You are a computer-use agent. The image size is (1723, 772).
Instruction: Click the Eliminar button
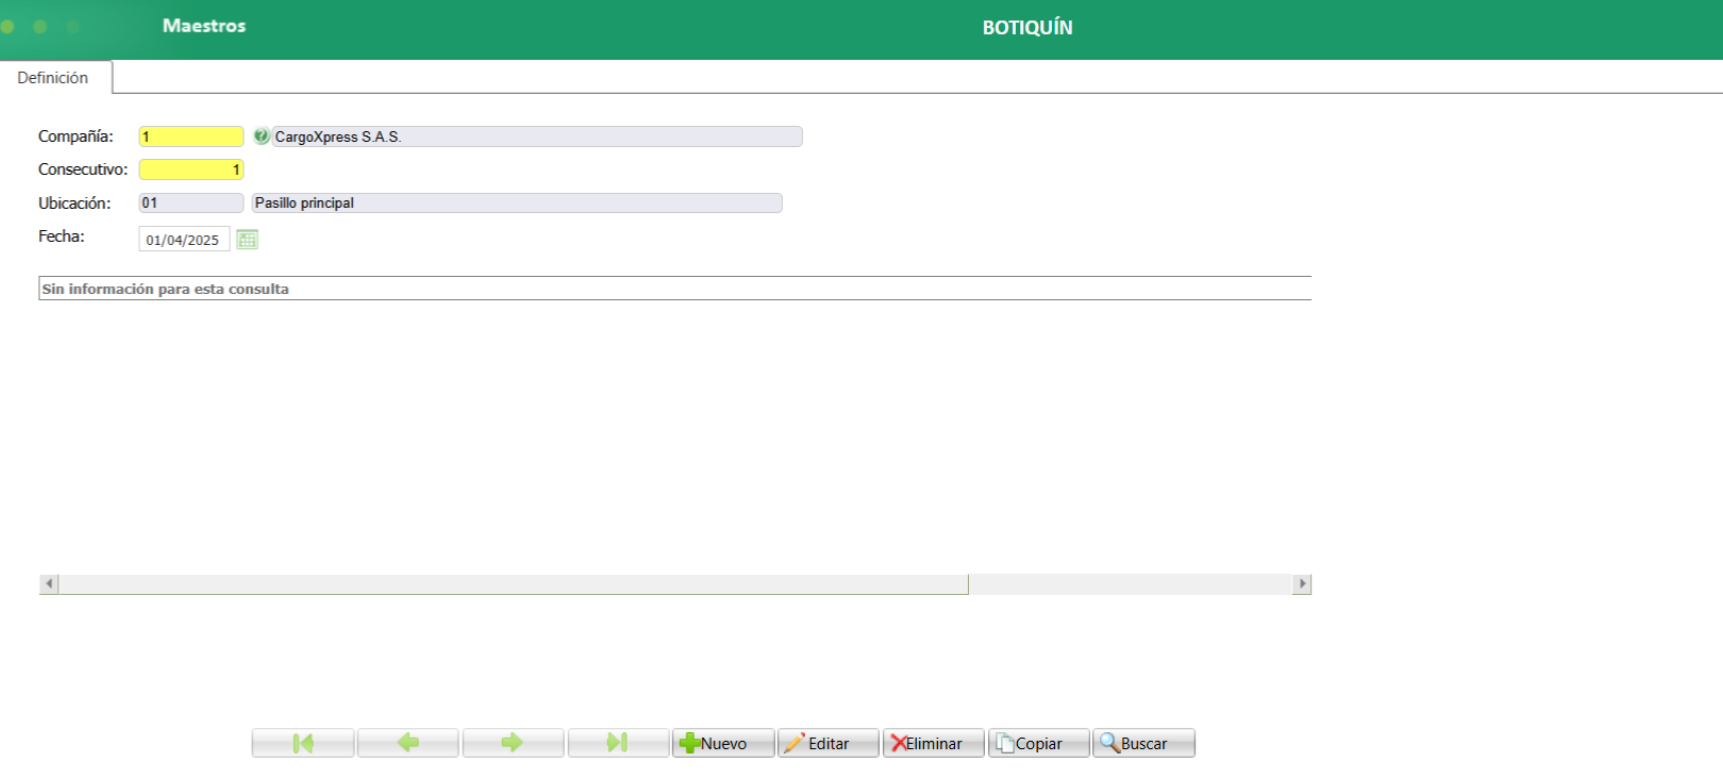933,743
